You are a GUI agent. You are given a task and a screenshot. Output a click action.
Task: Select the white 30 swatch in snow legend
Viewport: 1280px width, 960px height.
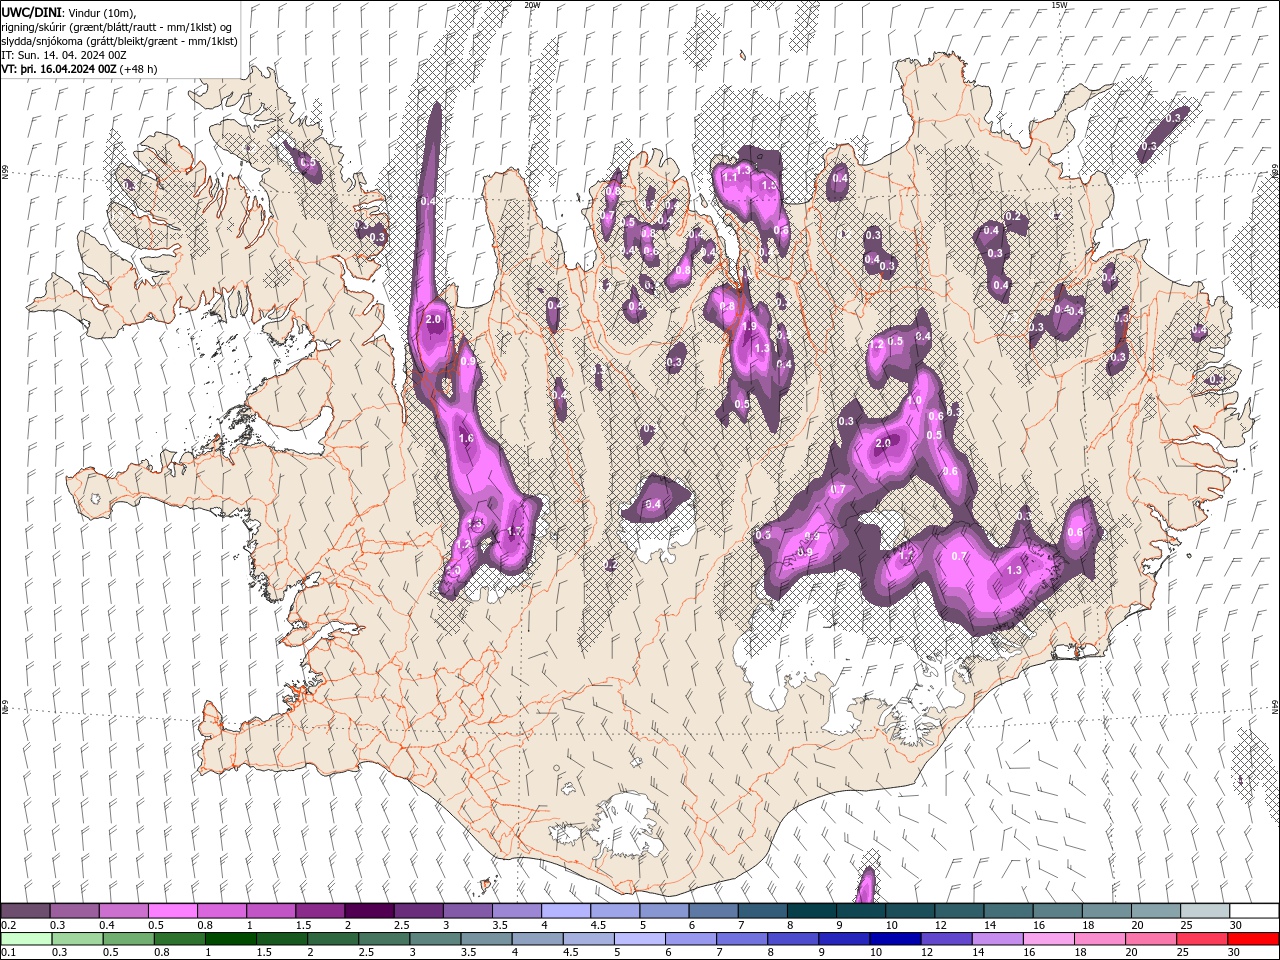(1254, 911)
